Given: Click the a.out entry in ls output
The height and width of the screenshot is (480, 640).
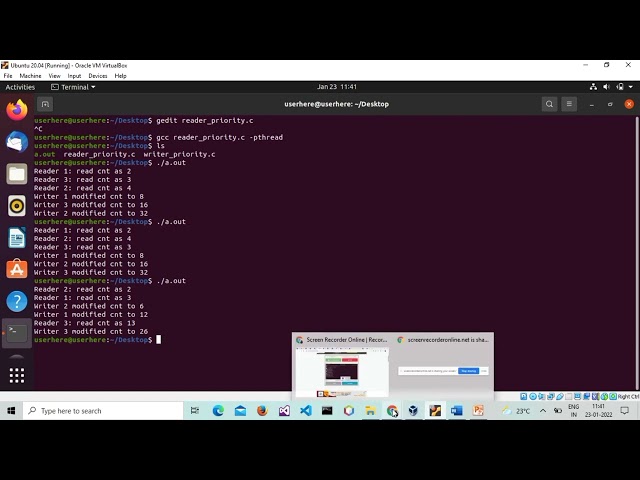Looking at the screenshot, I should point(44,154).
